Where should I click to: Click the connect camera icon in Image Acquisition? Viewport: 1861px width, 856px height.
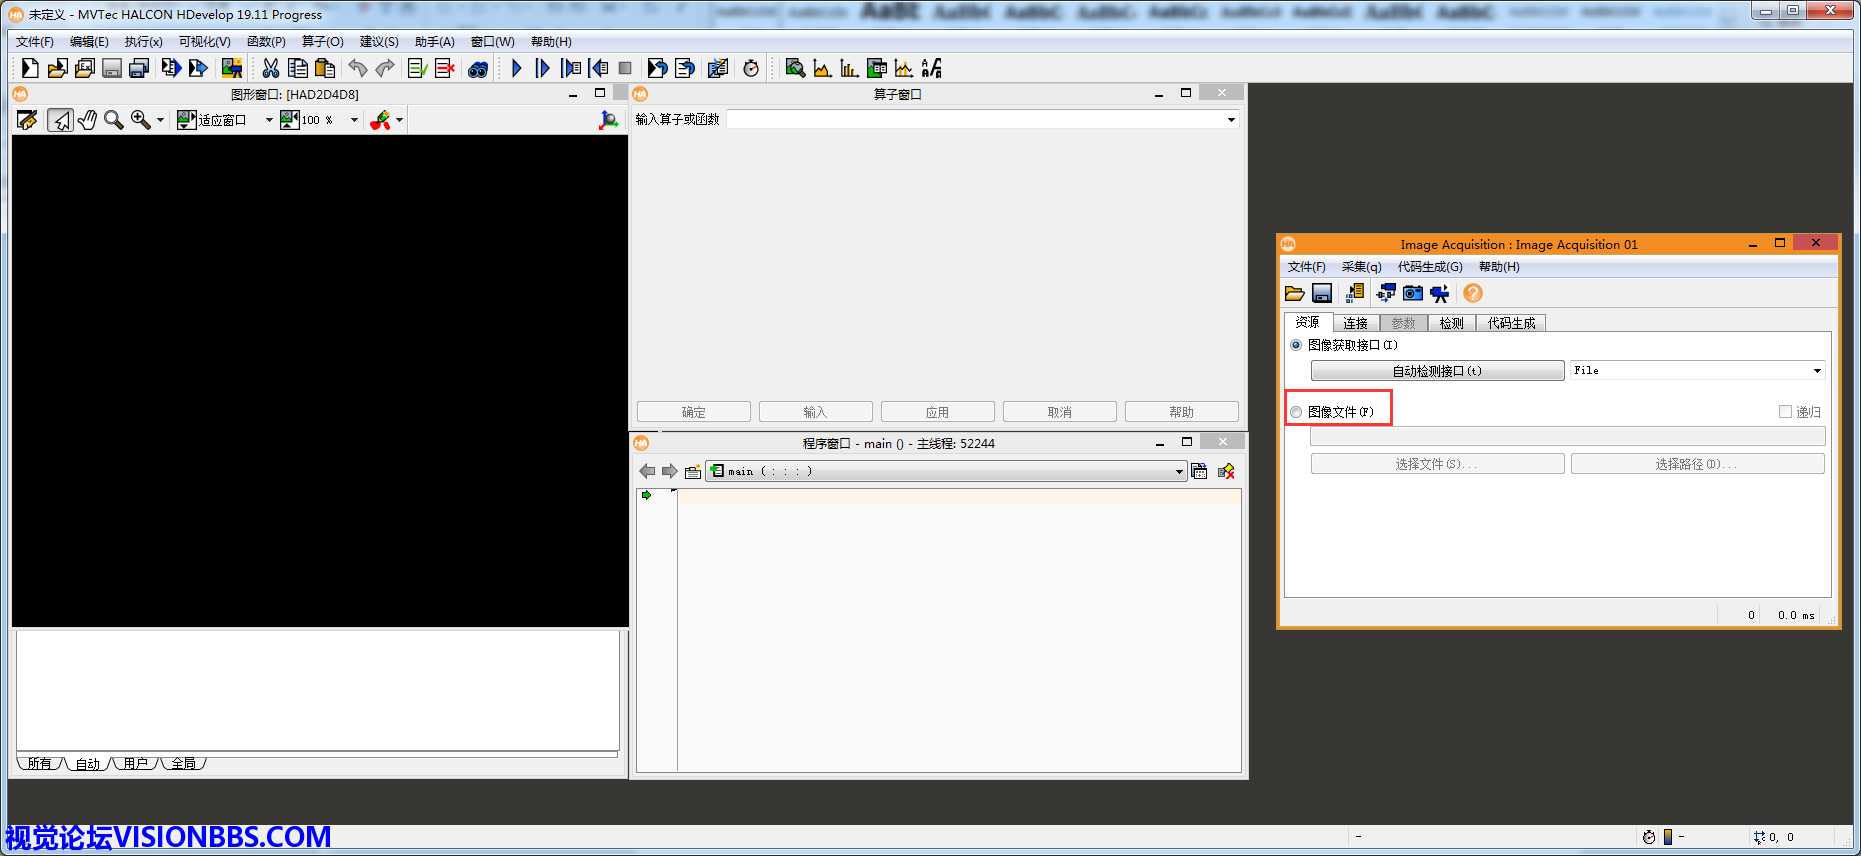point(1386,293)
